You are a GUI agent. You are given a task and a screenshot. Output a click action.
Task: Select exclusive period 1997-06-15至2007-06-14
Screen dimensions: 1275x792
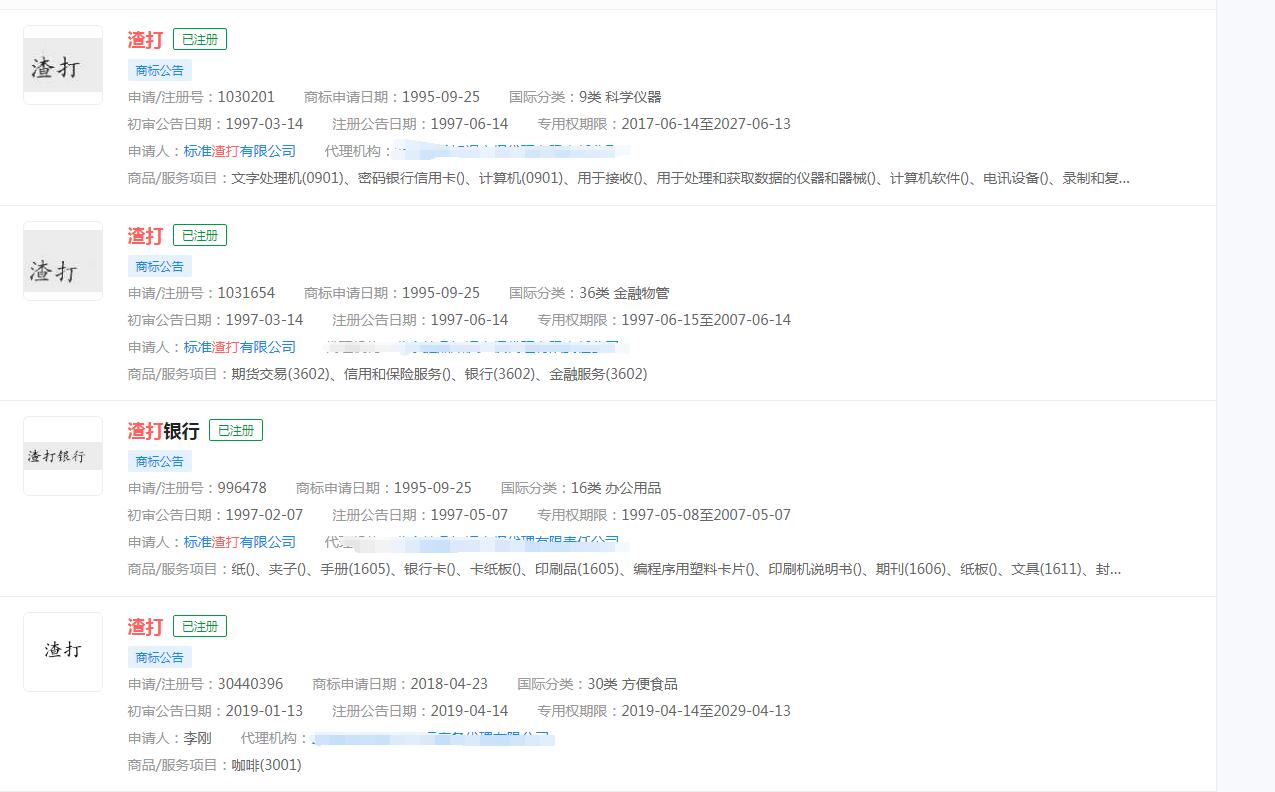coord(706,320)
